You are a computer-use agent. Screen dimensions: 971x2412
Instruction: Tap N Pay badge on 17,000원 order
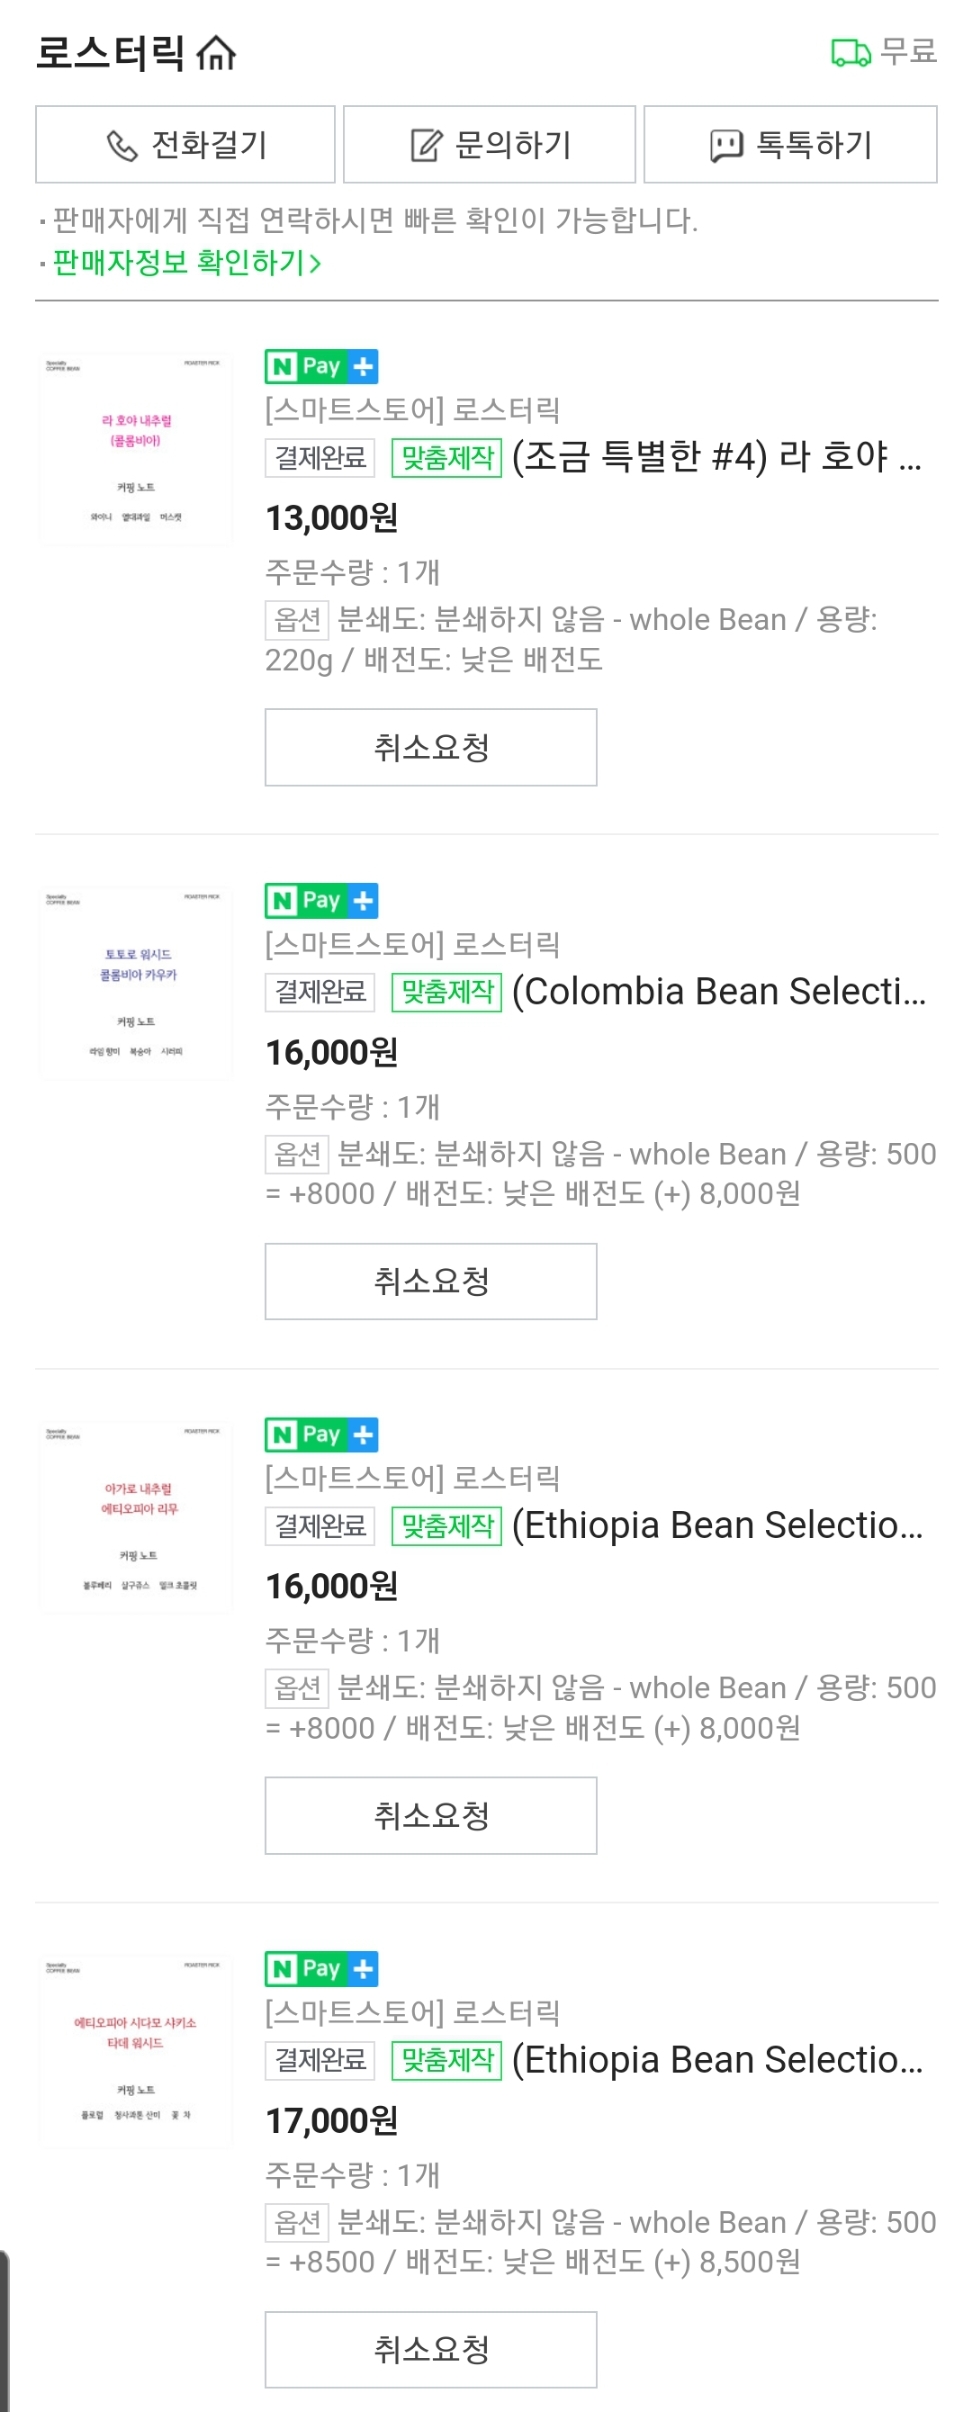(x=321, y=1969)
